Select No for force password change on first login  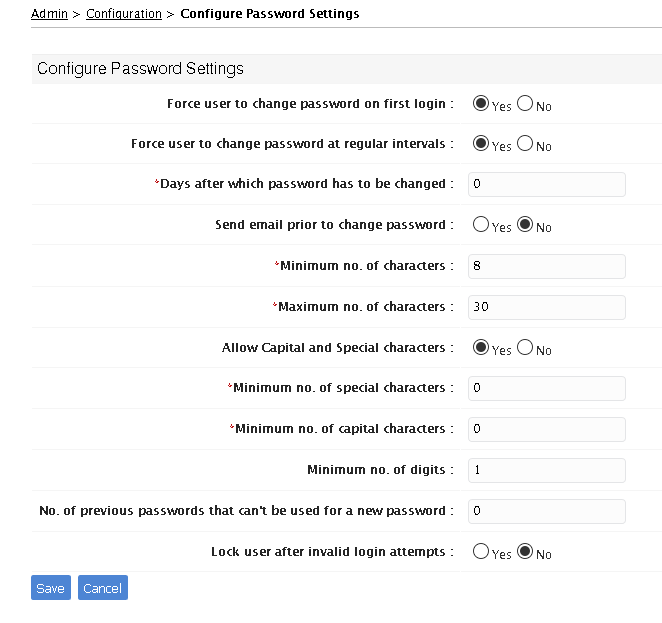(x=525, y=103)
